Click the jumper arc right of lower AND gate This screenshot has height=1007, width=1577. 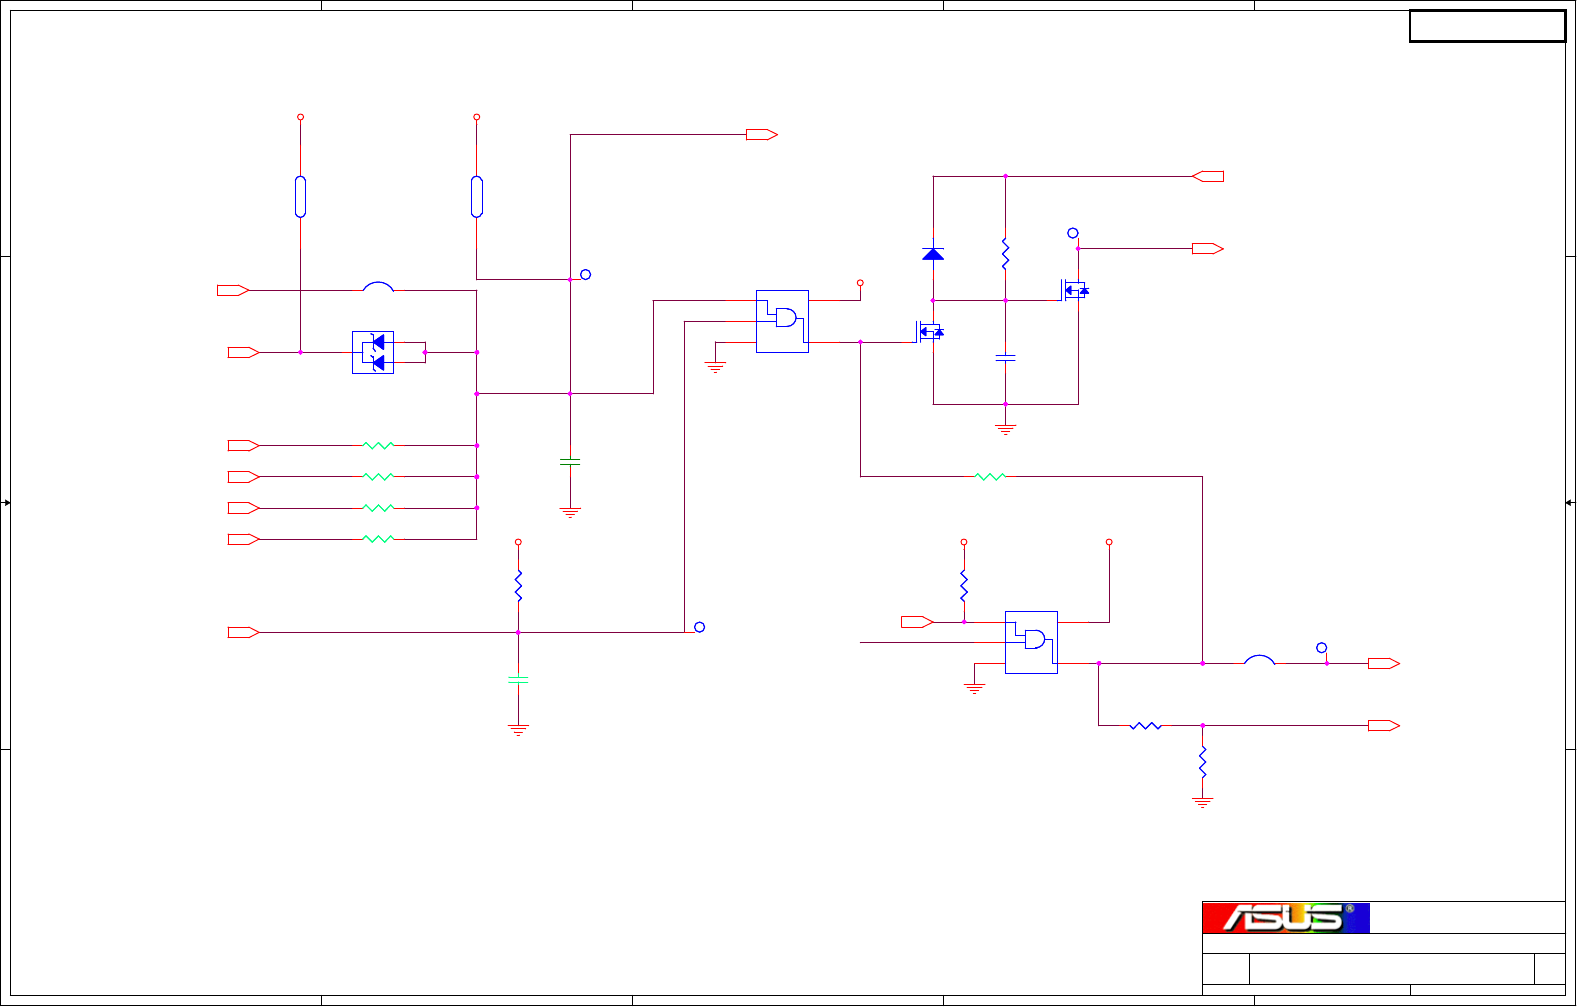pos(1260,659)
